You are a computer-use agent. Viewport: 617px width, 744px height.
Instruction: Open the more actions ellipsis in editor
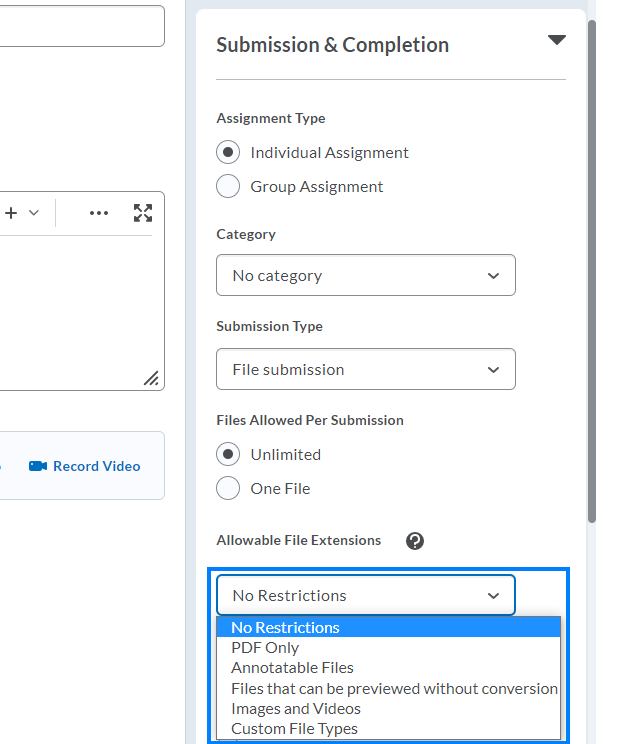tap(99, 213)
